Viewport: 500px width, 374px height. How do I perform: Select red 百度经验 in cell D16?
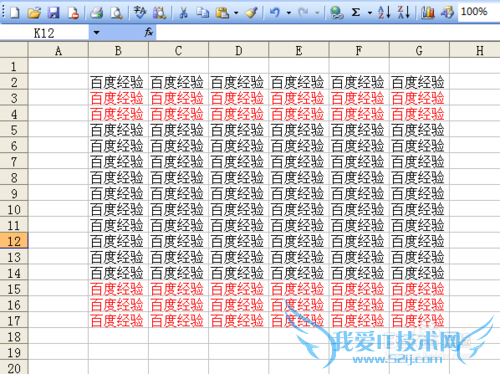coord(239,305)
